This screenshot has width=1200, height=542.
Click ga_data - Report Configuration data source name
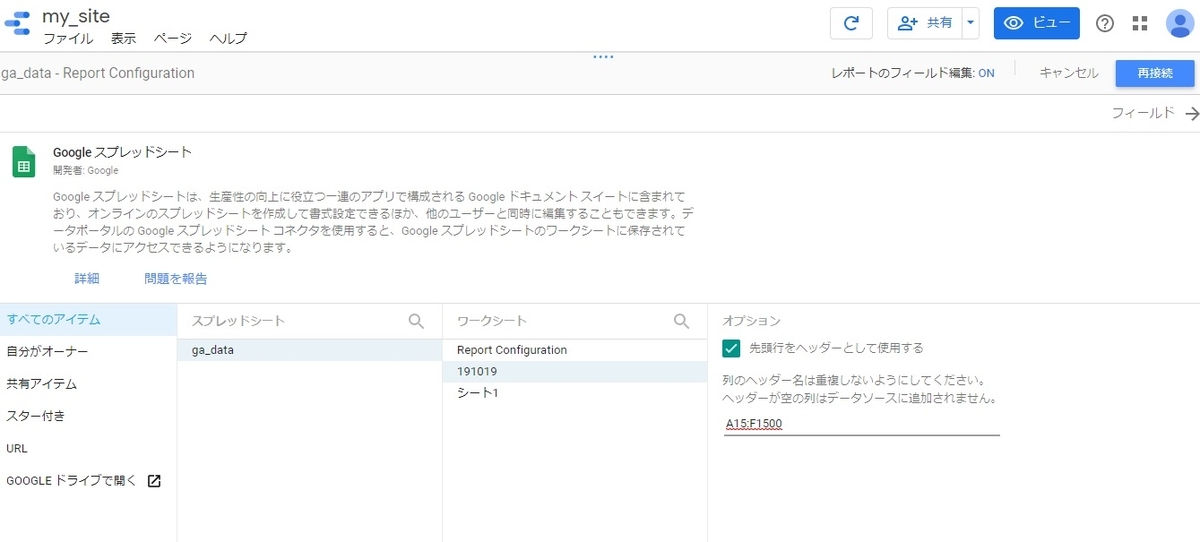tap(97, 73)
